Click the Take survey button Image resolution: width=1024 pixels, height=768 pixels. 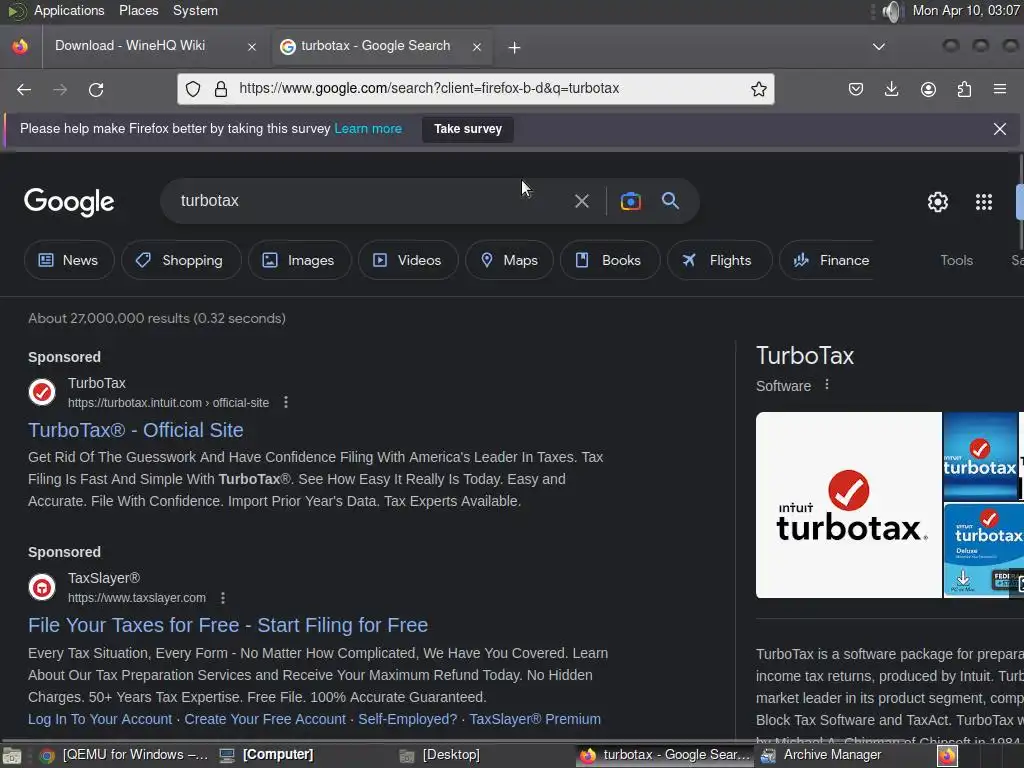(x=468, y=129)
